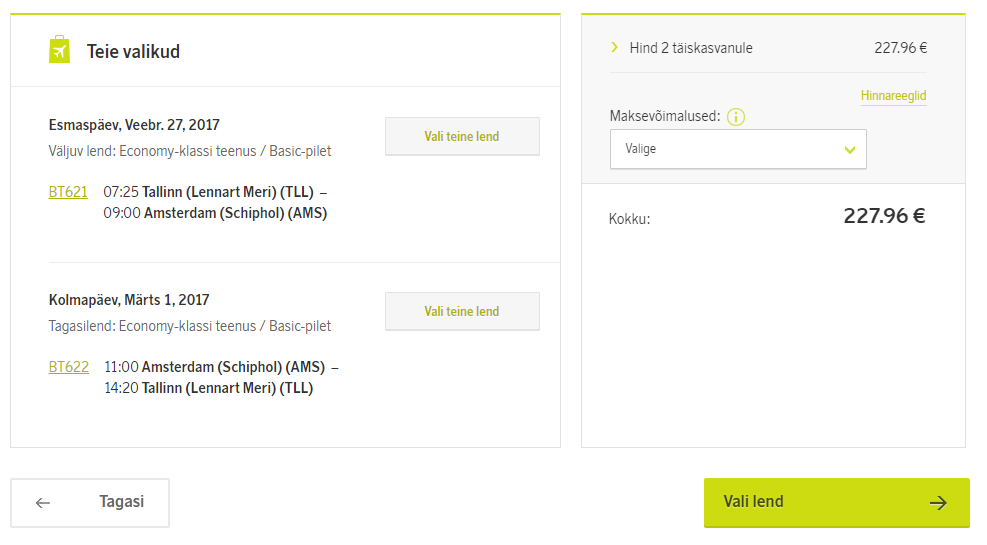This screenshot has width=987, height=545.
Task: Click the Hind 2 täiskasvanule price row label
Action: coord(691,48)
